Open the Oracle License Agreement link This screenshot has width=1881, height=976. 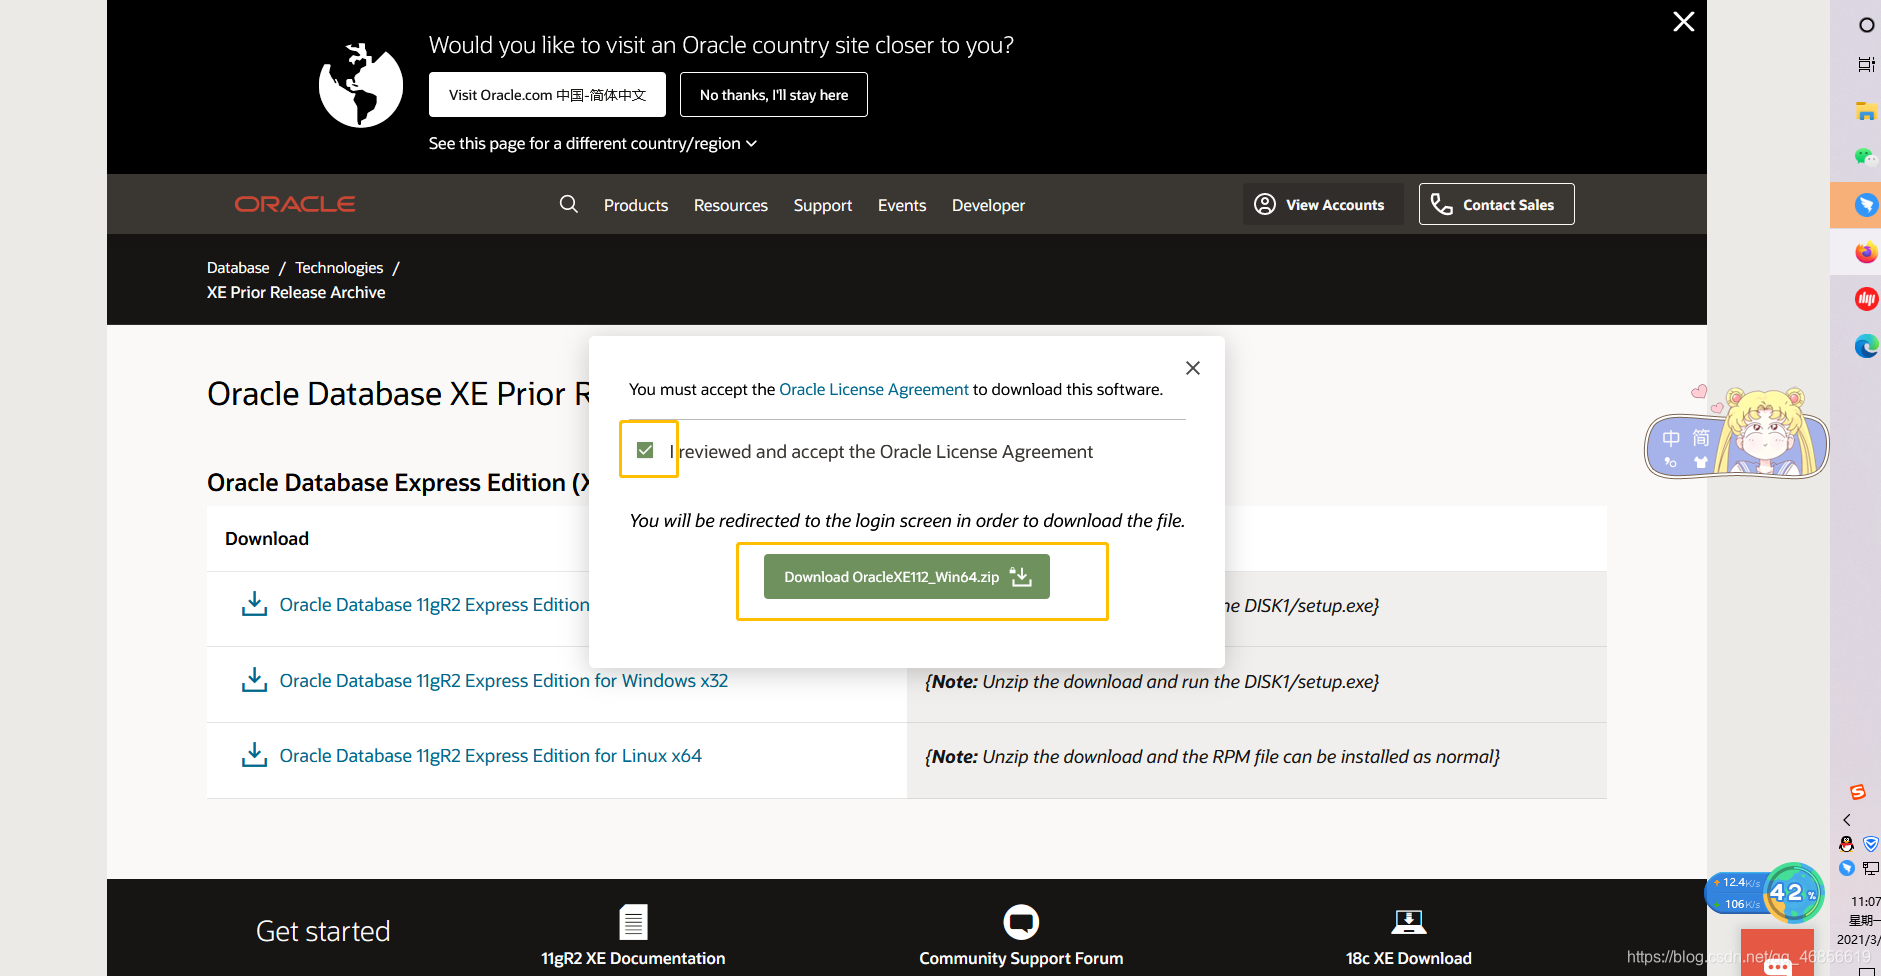pos(874,389)
